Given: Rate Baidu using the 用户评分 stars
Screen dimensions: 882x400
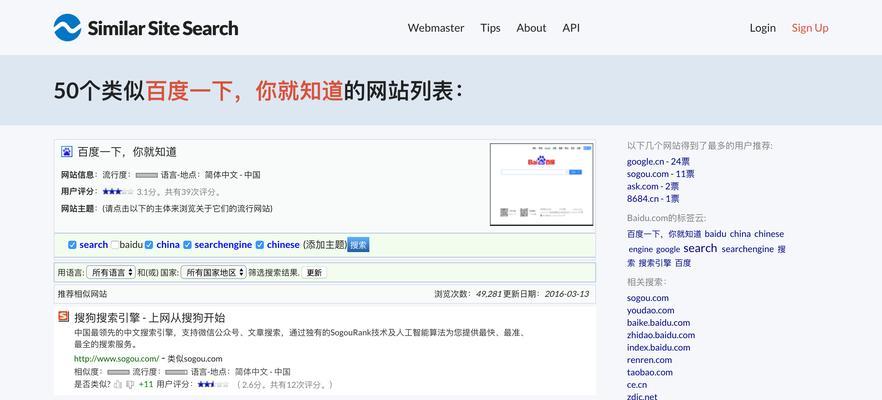Looking at the screenshot, I should pyautogui.click(x=118, y=192).
